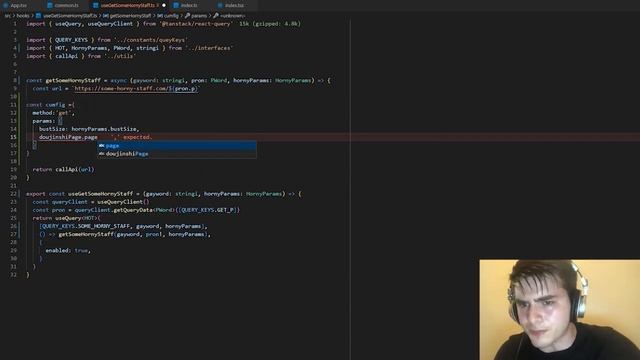Click the wrench icon beside the 'params' breadcrumb
The image size is (640, 360).
[187, 16]
